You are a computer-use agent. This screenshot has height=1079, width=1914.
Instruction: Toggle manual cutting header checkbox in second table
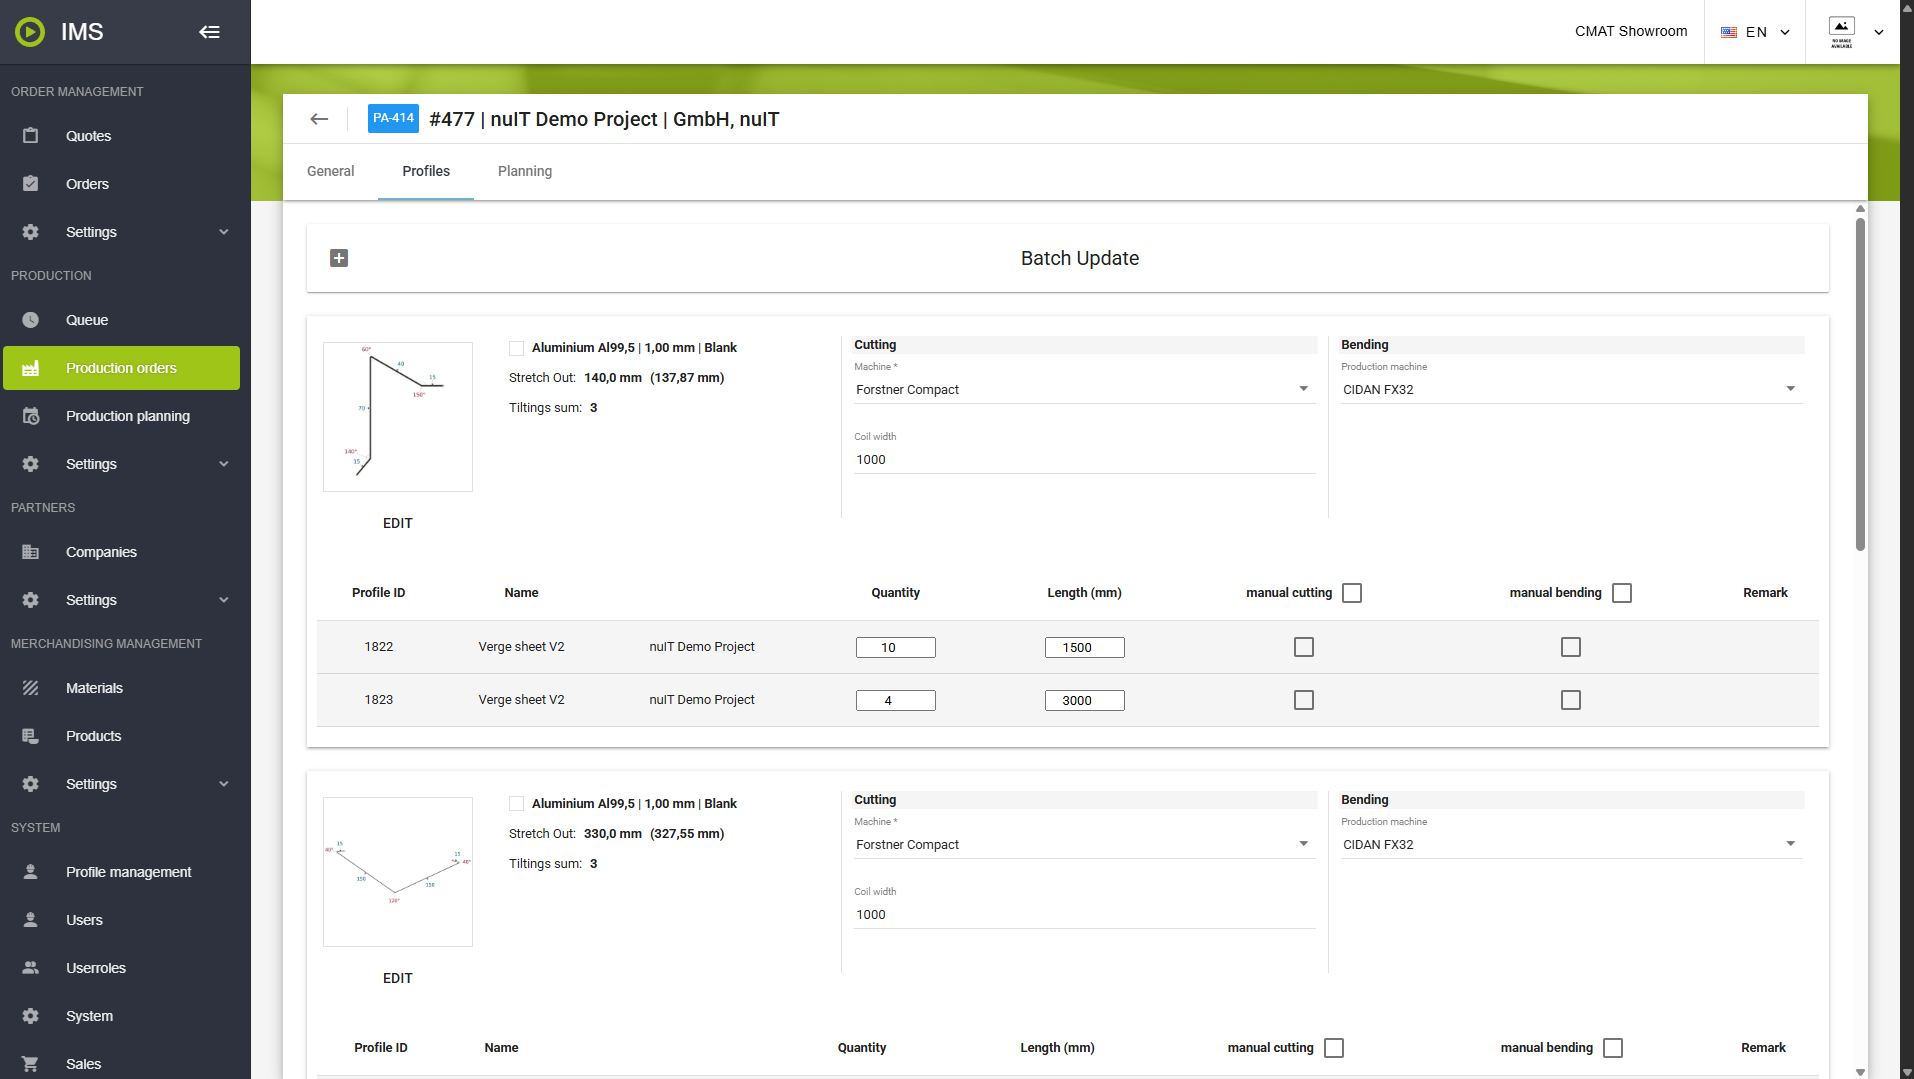coord(1334,1048)
